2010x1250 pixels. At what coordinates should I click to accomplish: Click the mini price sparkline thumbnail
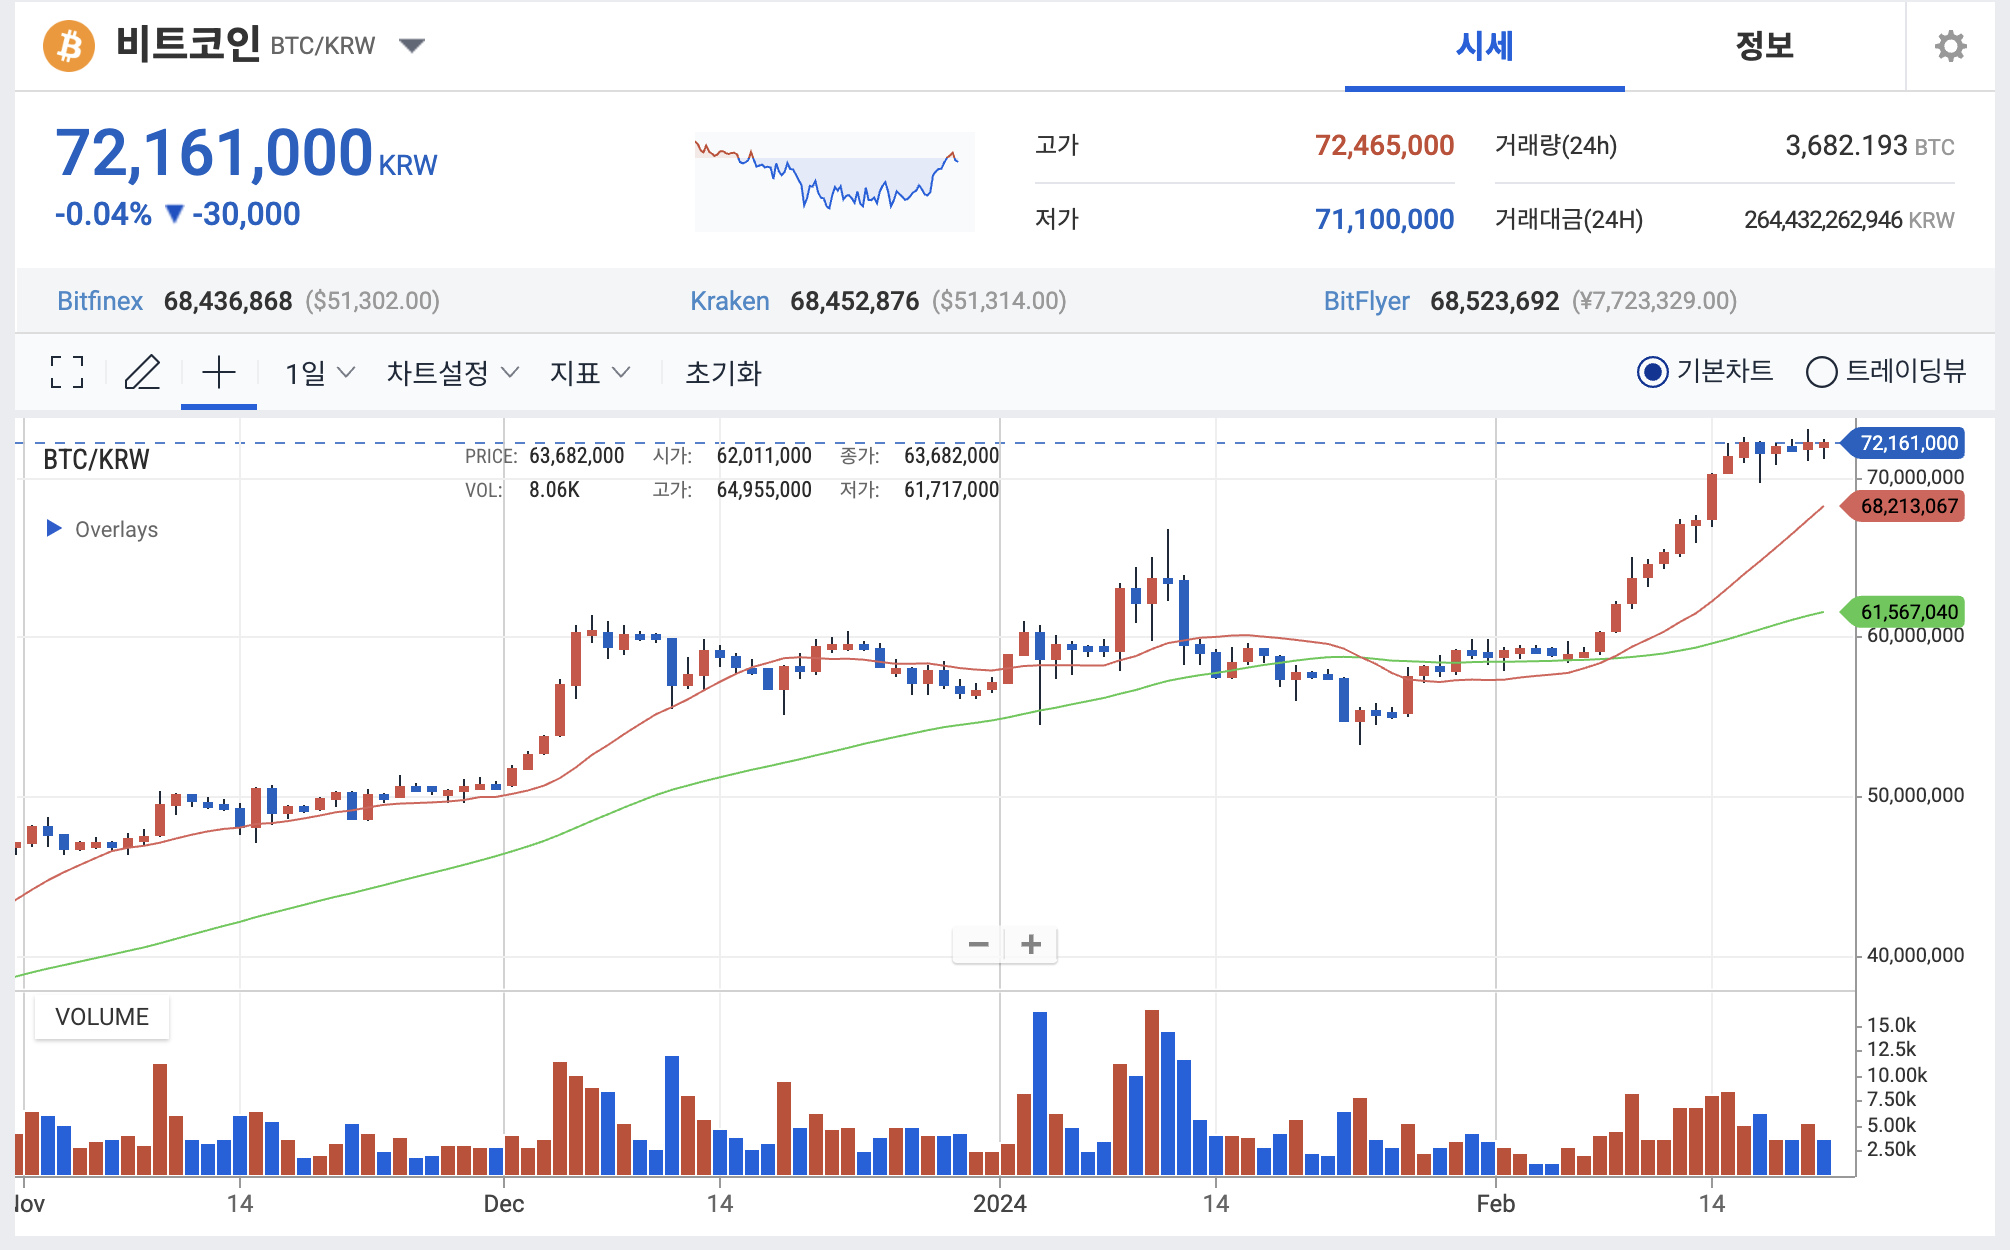click(833, 182)
